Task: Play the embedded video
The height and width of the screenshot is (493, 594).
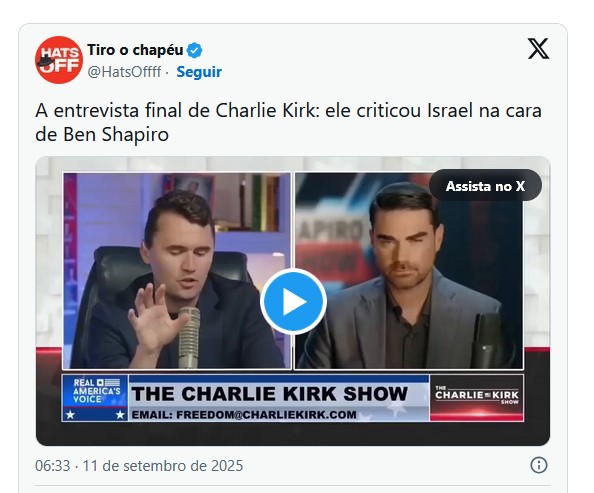Action: click(x=293, y=301)
